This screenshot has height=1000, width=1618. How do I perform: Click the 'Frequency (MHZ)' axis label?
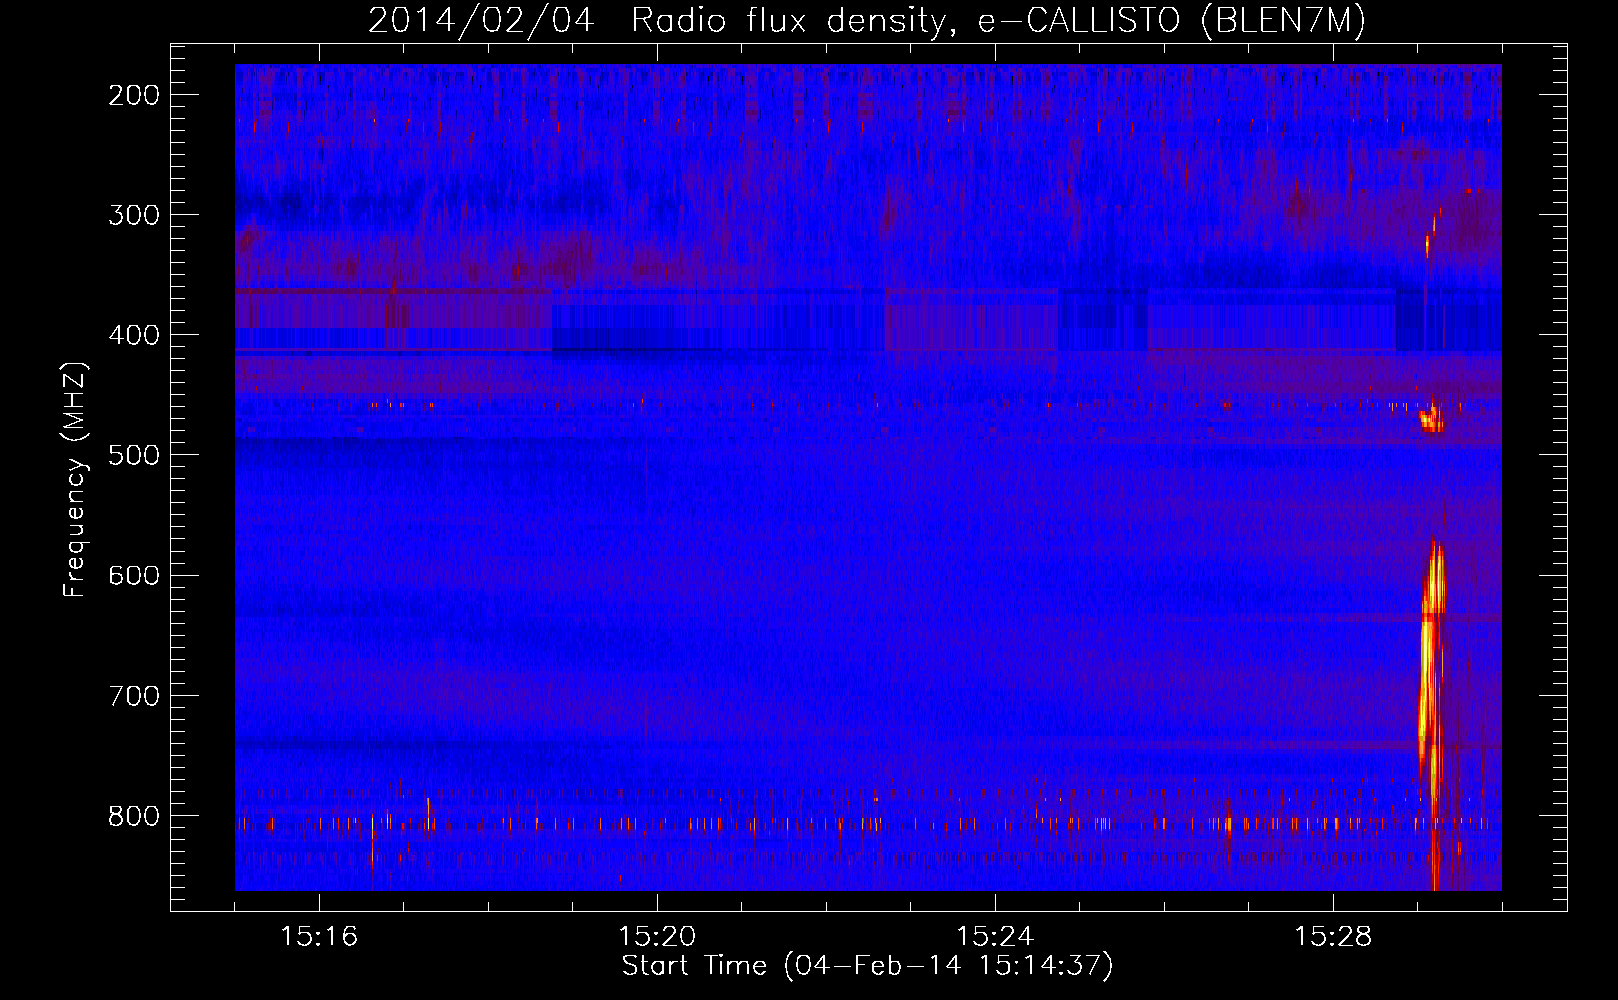pyautogui.click(x=75, y=480)
